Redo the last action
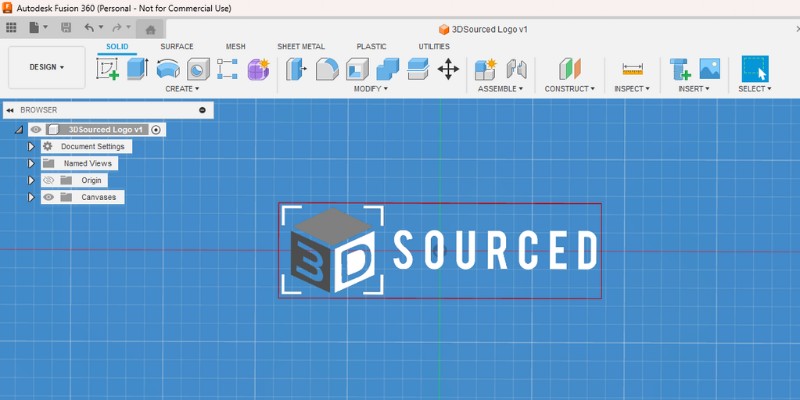The width and height of the screenshot is (800, 400). 117,28
